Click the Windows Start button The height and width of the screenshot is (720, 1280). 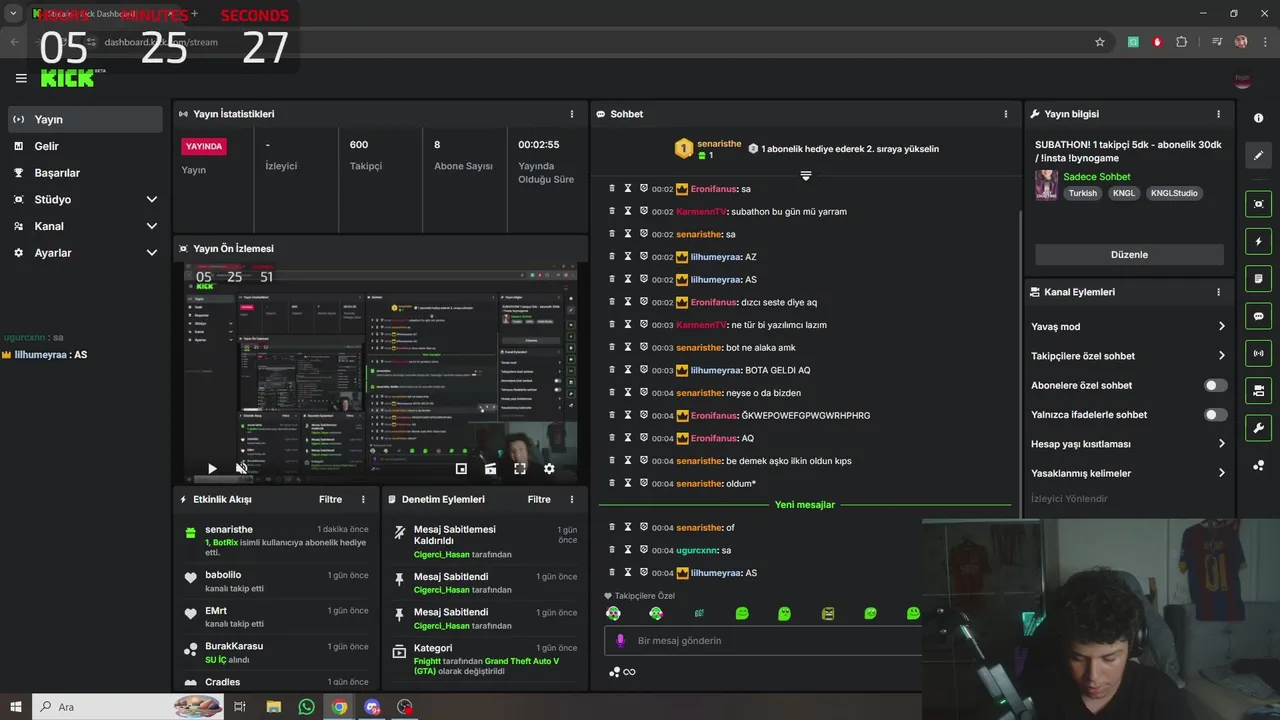(x=16, y=707)
